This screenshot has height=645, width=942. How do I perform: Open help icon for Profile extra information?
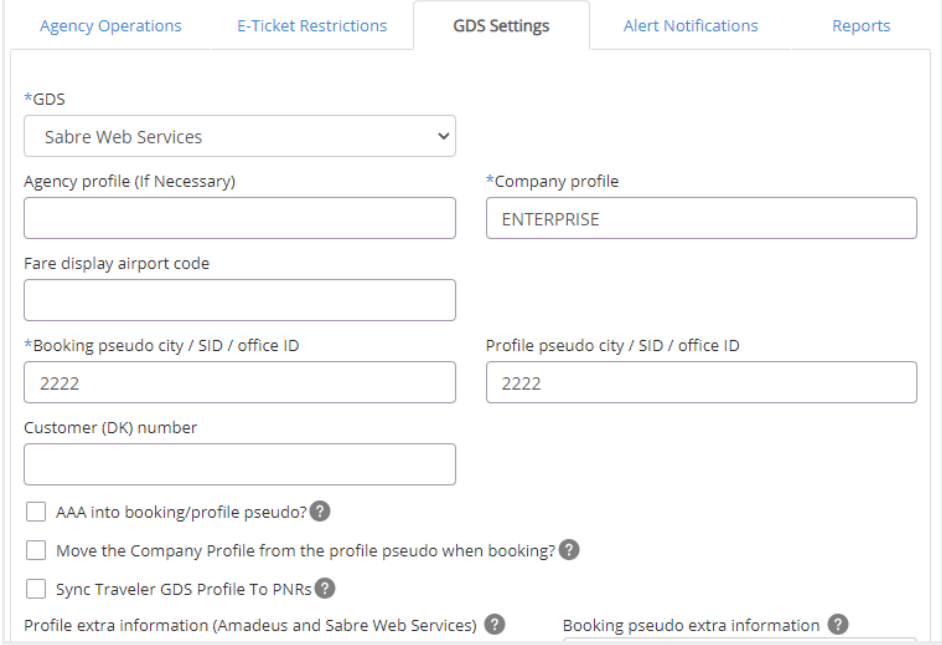(x=494, y=625)
